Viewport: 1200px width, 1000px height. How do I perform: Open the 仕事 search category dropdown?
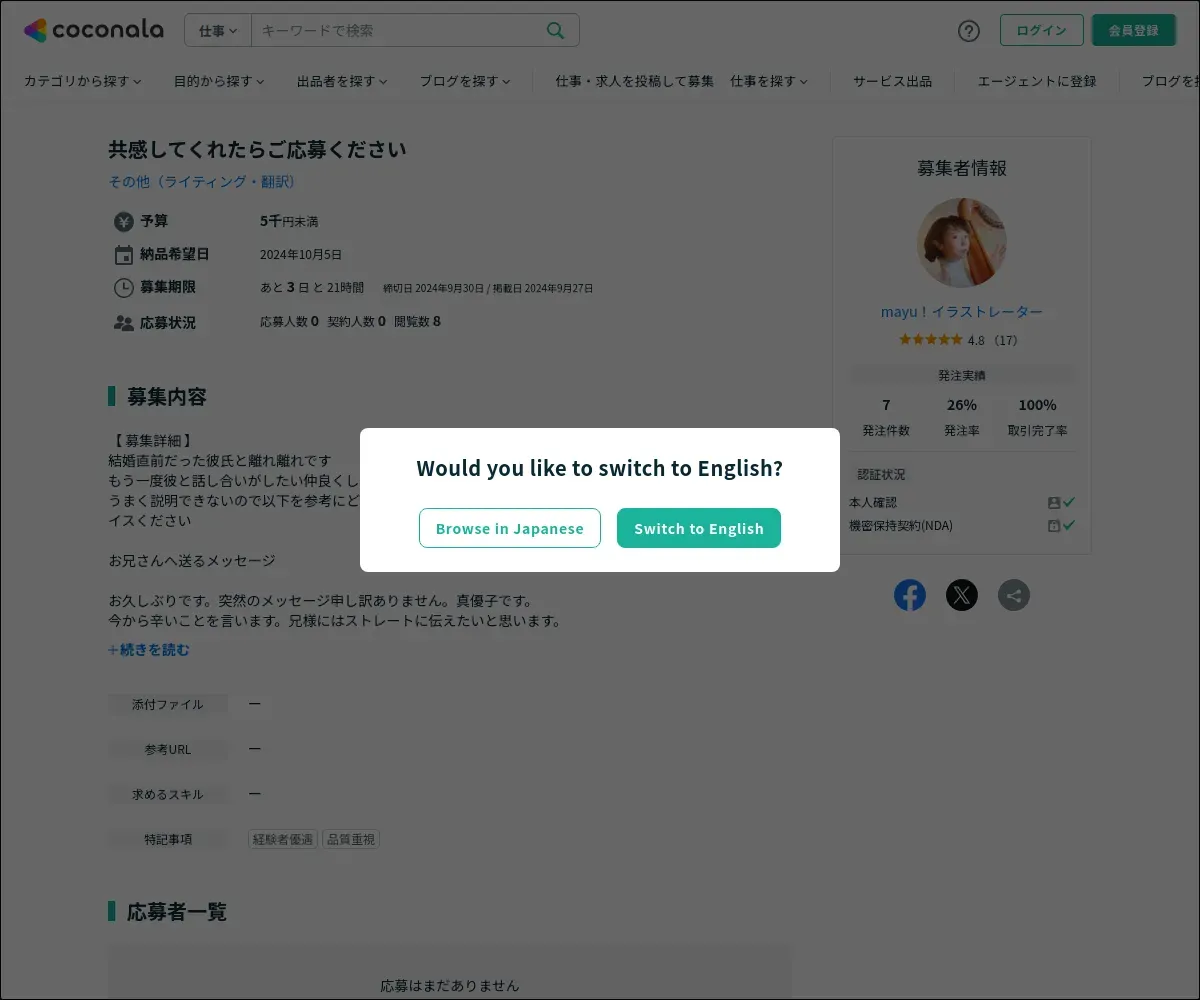tap(218, 30)
